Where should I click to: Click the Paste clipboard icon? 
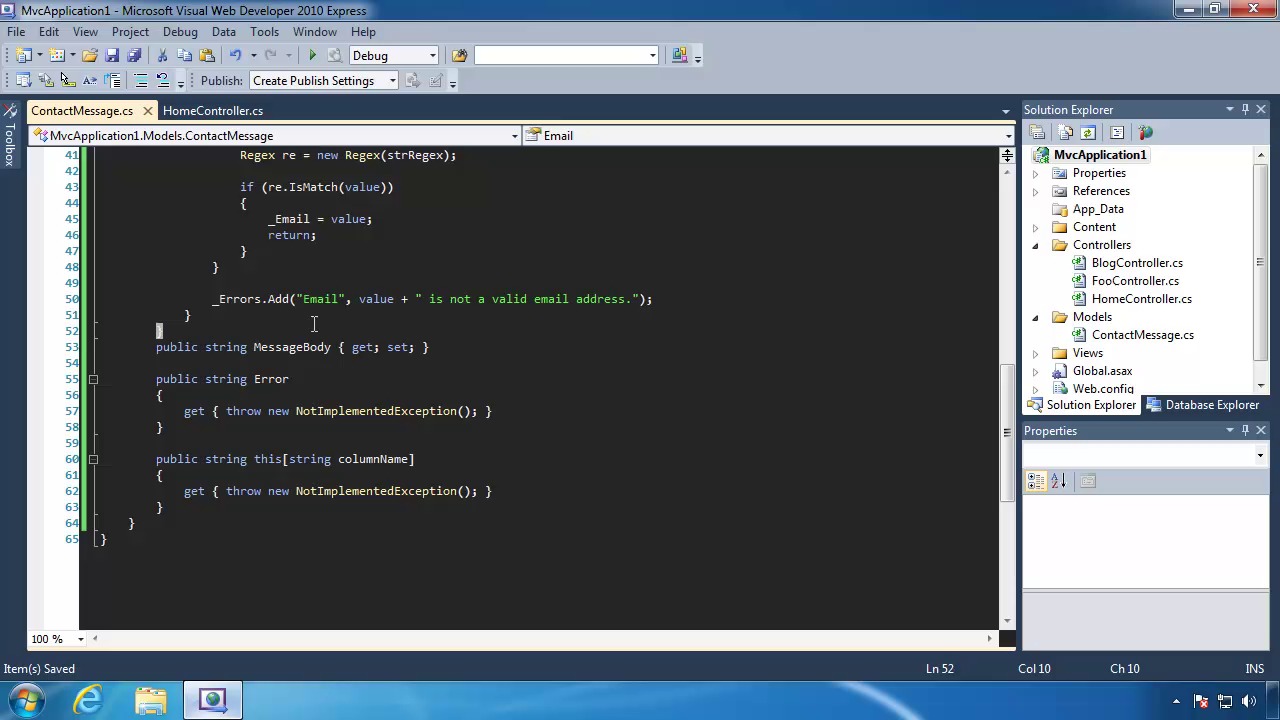(207, 55)
